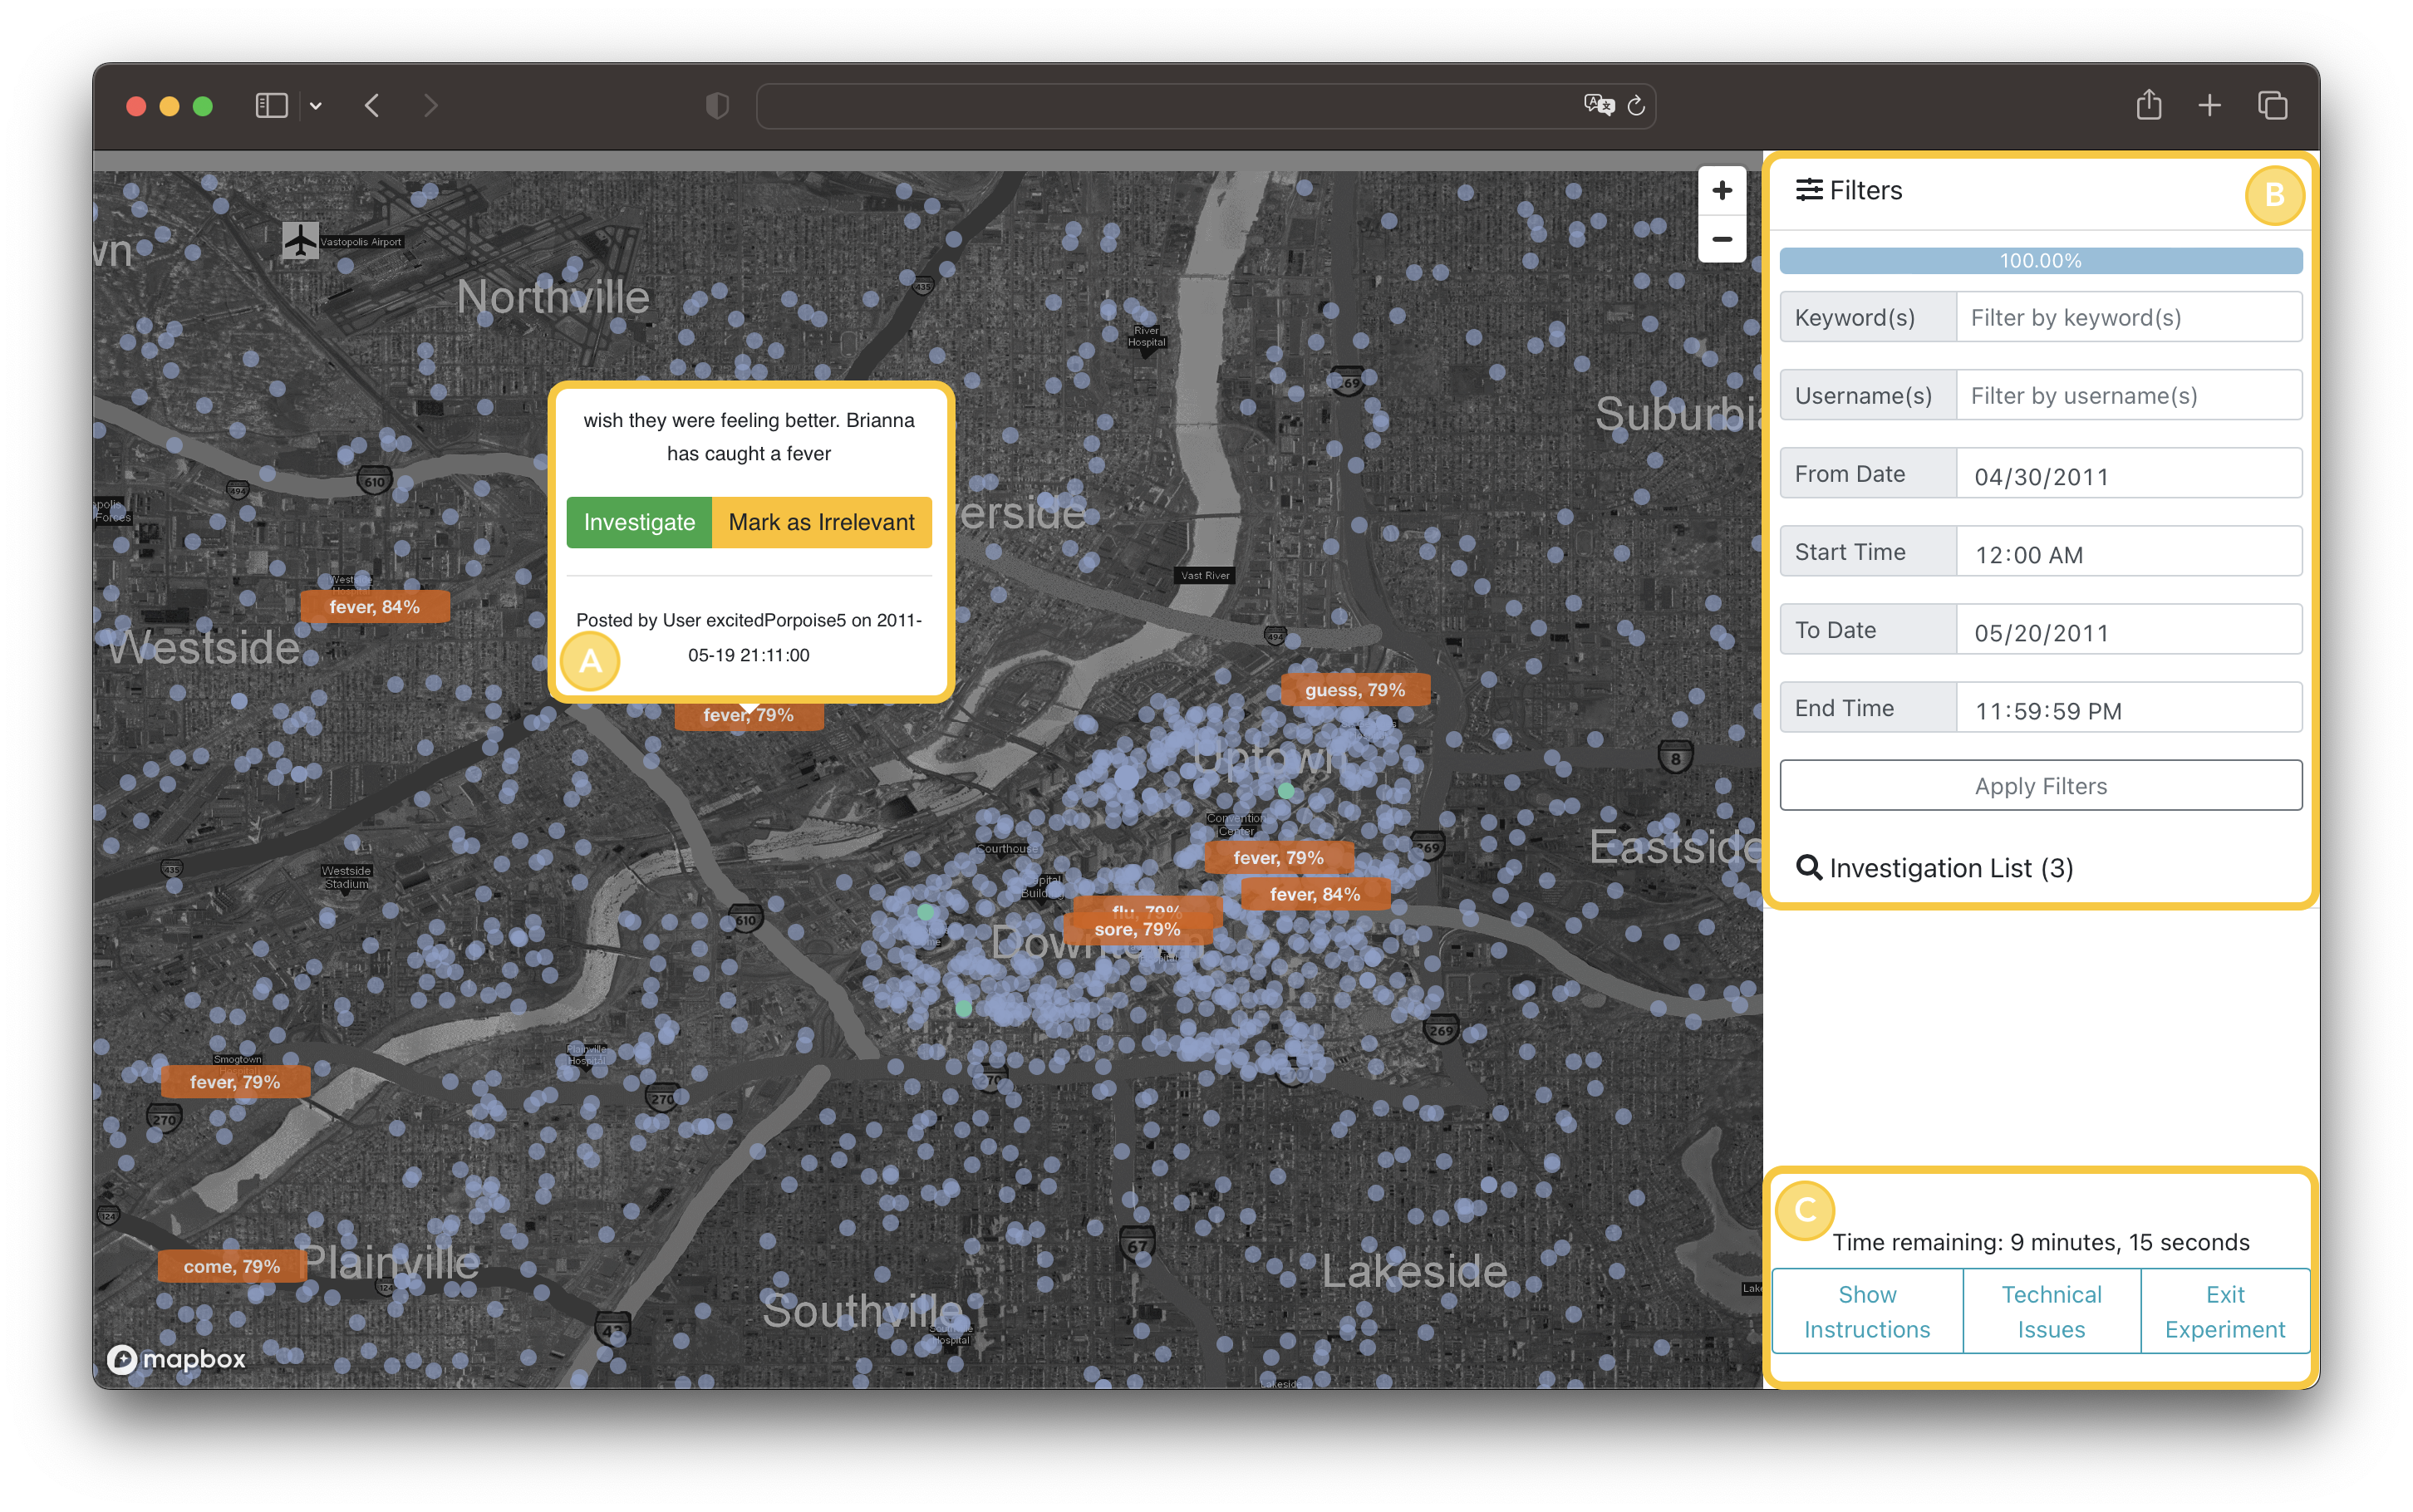Screen dimensions: 2413x1512
Task: Select the Technical Issues tab
Action: (x=2051, y=1311)
